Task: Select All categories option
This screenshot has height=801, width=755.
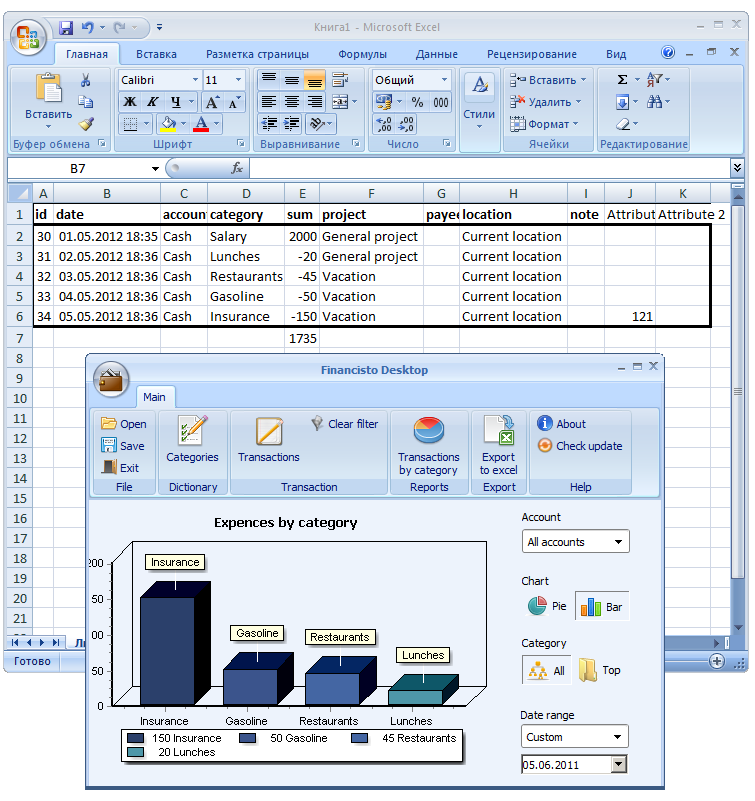Action: (546, 670)
